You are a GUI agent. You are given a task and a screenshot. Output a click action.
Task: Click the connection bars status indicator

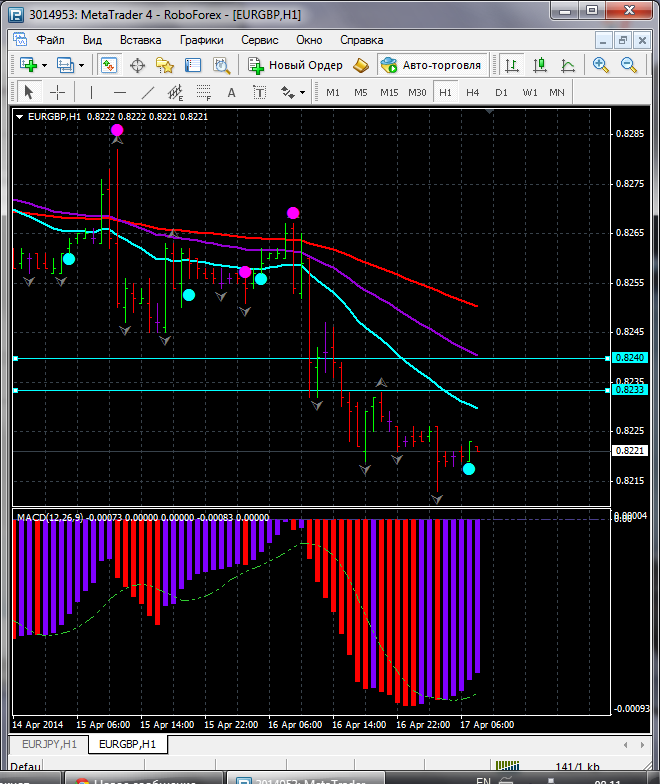tap(508, 766)
